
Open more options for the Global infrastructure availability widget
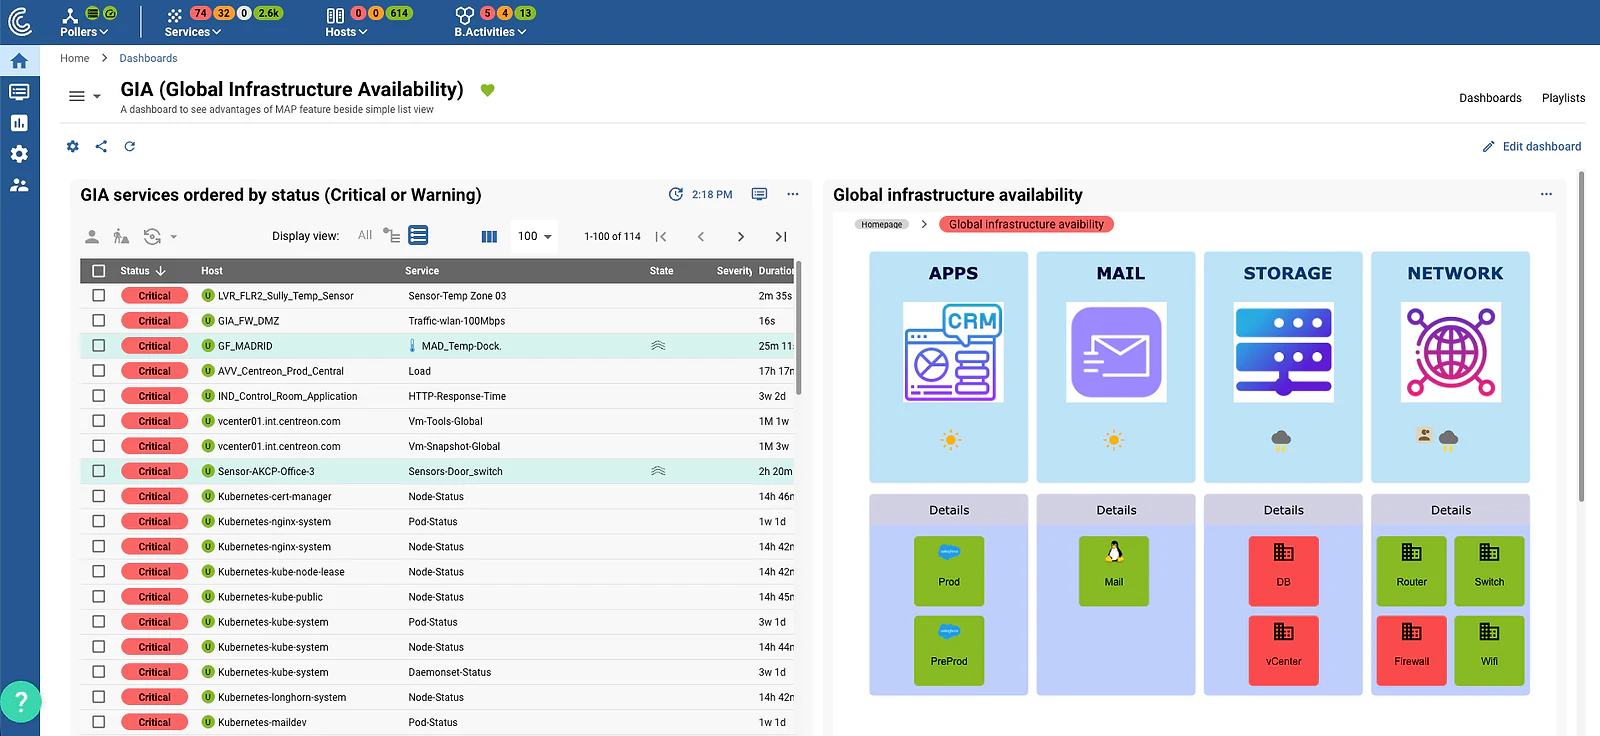(1546, 194)
